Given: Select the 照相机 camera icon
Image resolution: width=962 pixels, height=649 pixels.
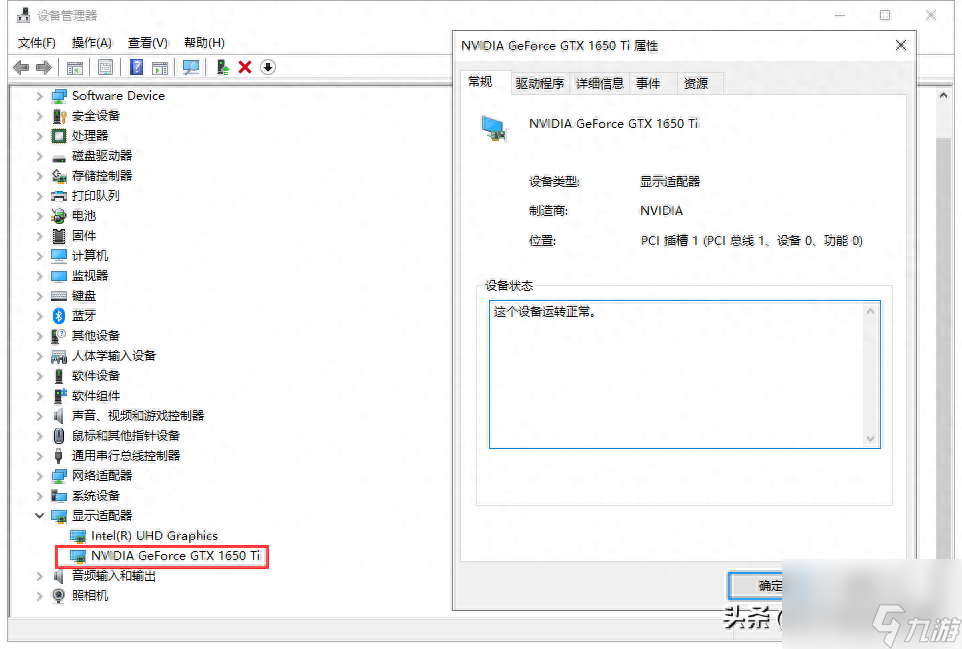Looking at the screenshot, I should tap(59, 596).
